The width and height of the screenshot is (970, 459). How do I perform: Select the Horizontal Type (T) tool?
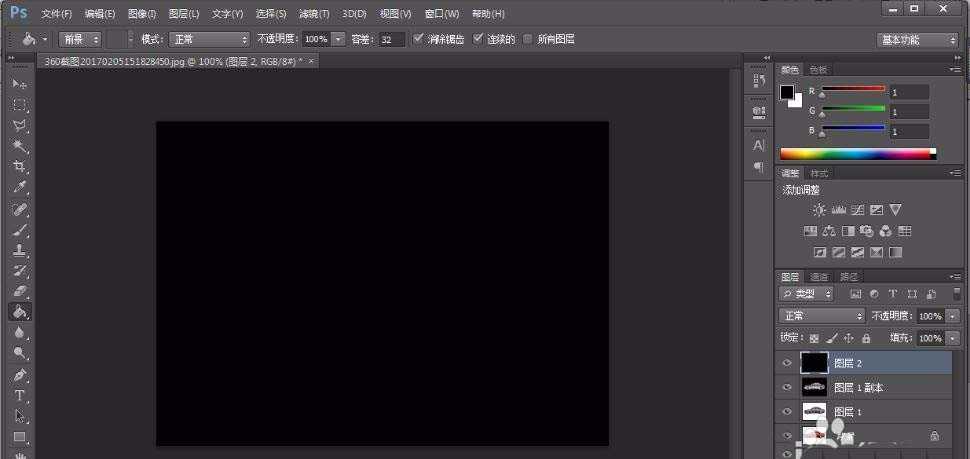(19, 396)
